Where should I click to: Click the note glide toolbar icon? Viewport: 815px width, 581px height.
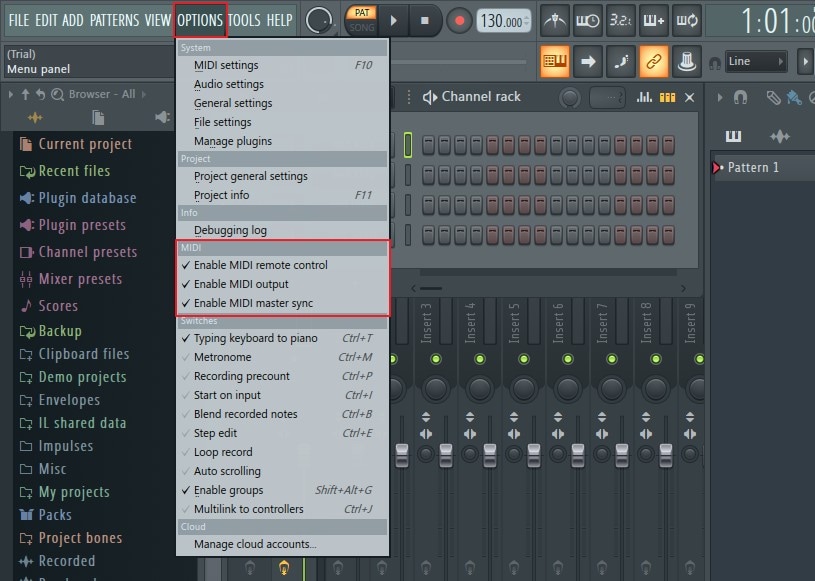(x=621, y=61)
